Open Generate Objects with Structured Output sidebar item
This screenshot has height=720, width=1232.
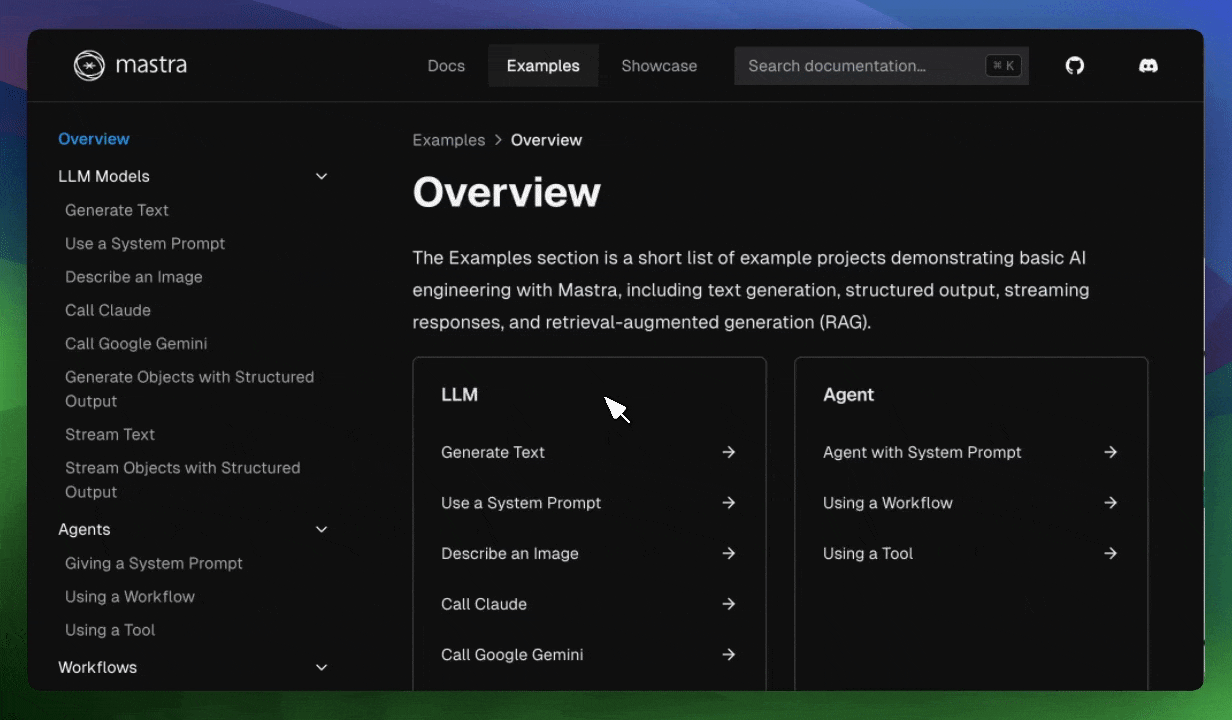[190, 389]
